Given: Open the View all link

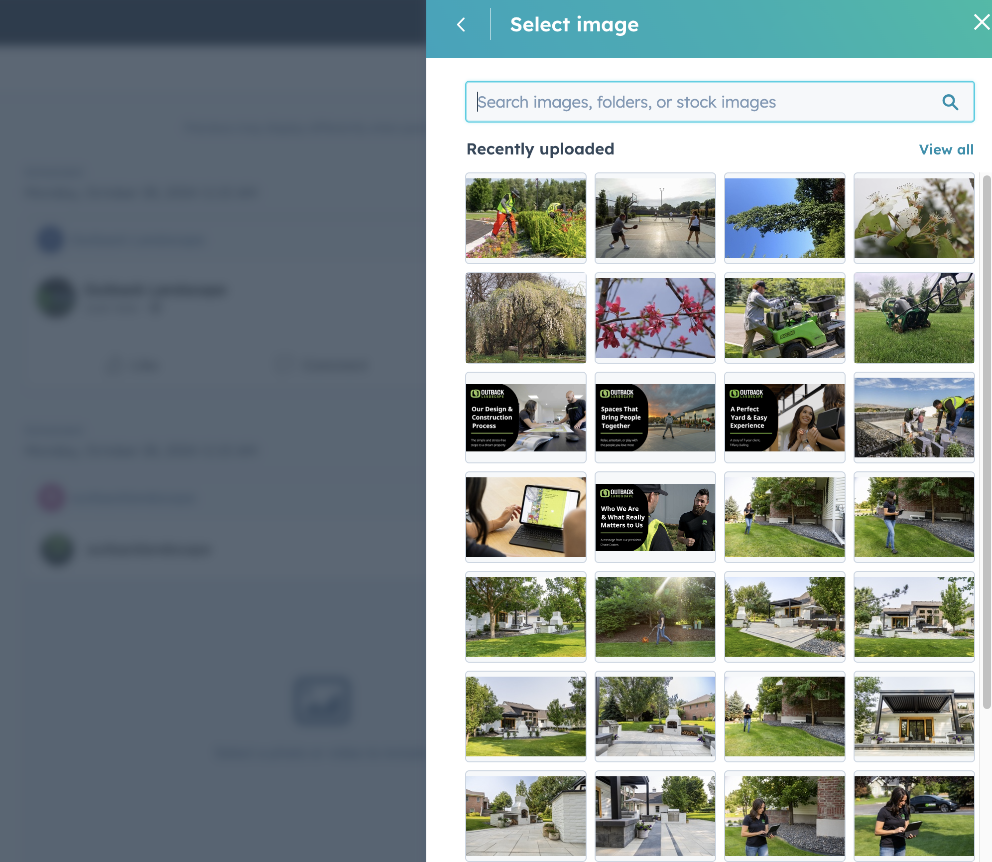Looking at the screenshot, I should [946, 150].
